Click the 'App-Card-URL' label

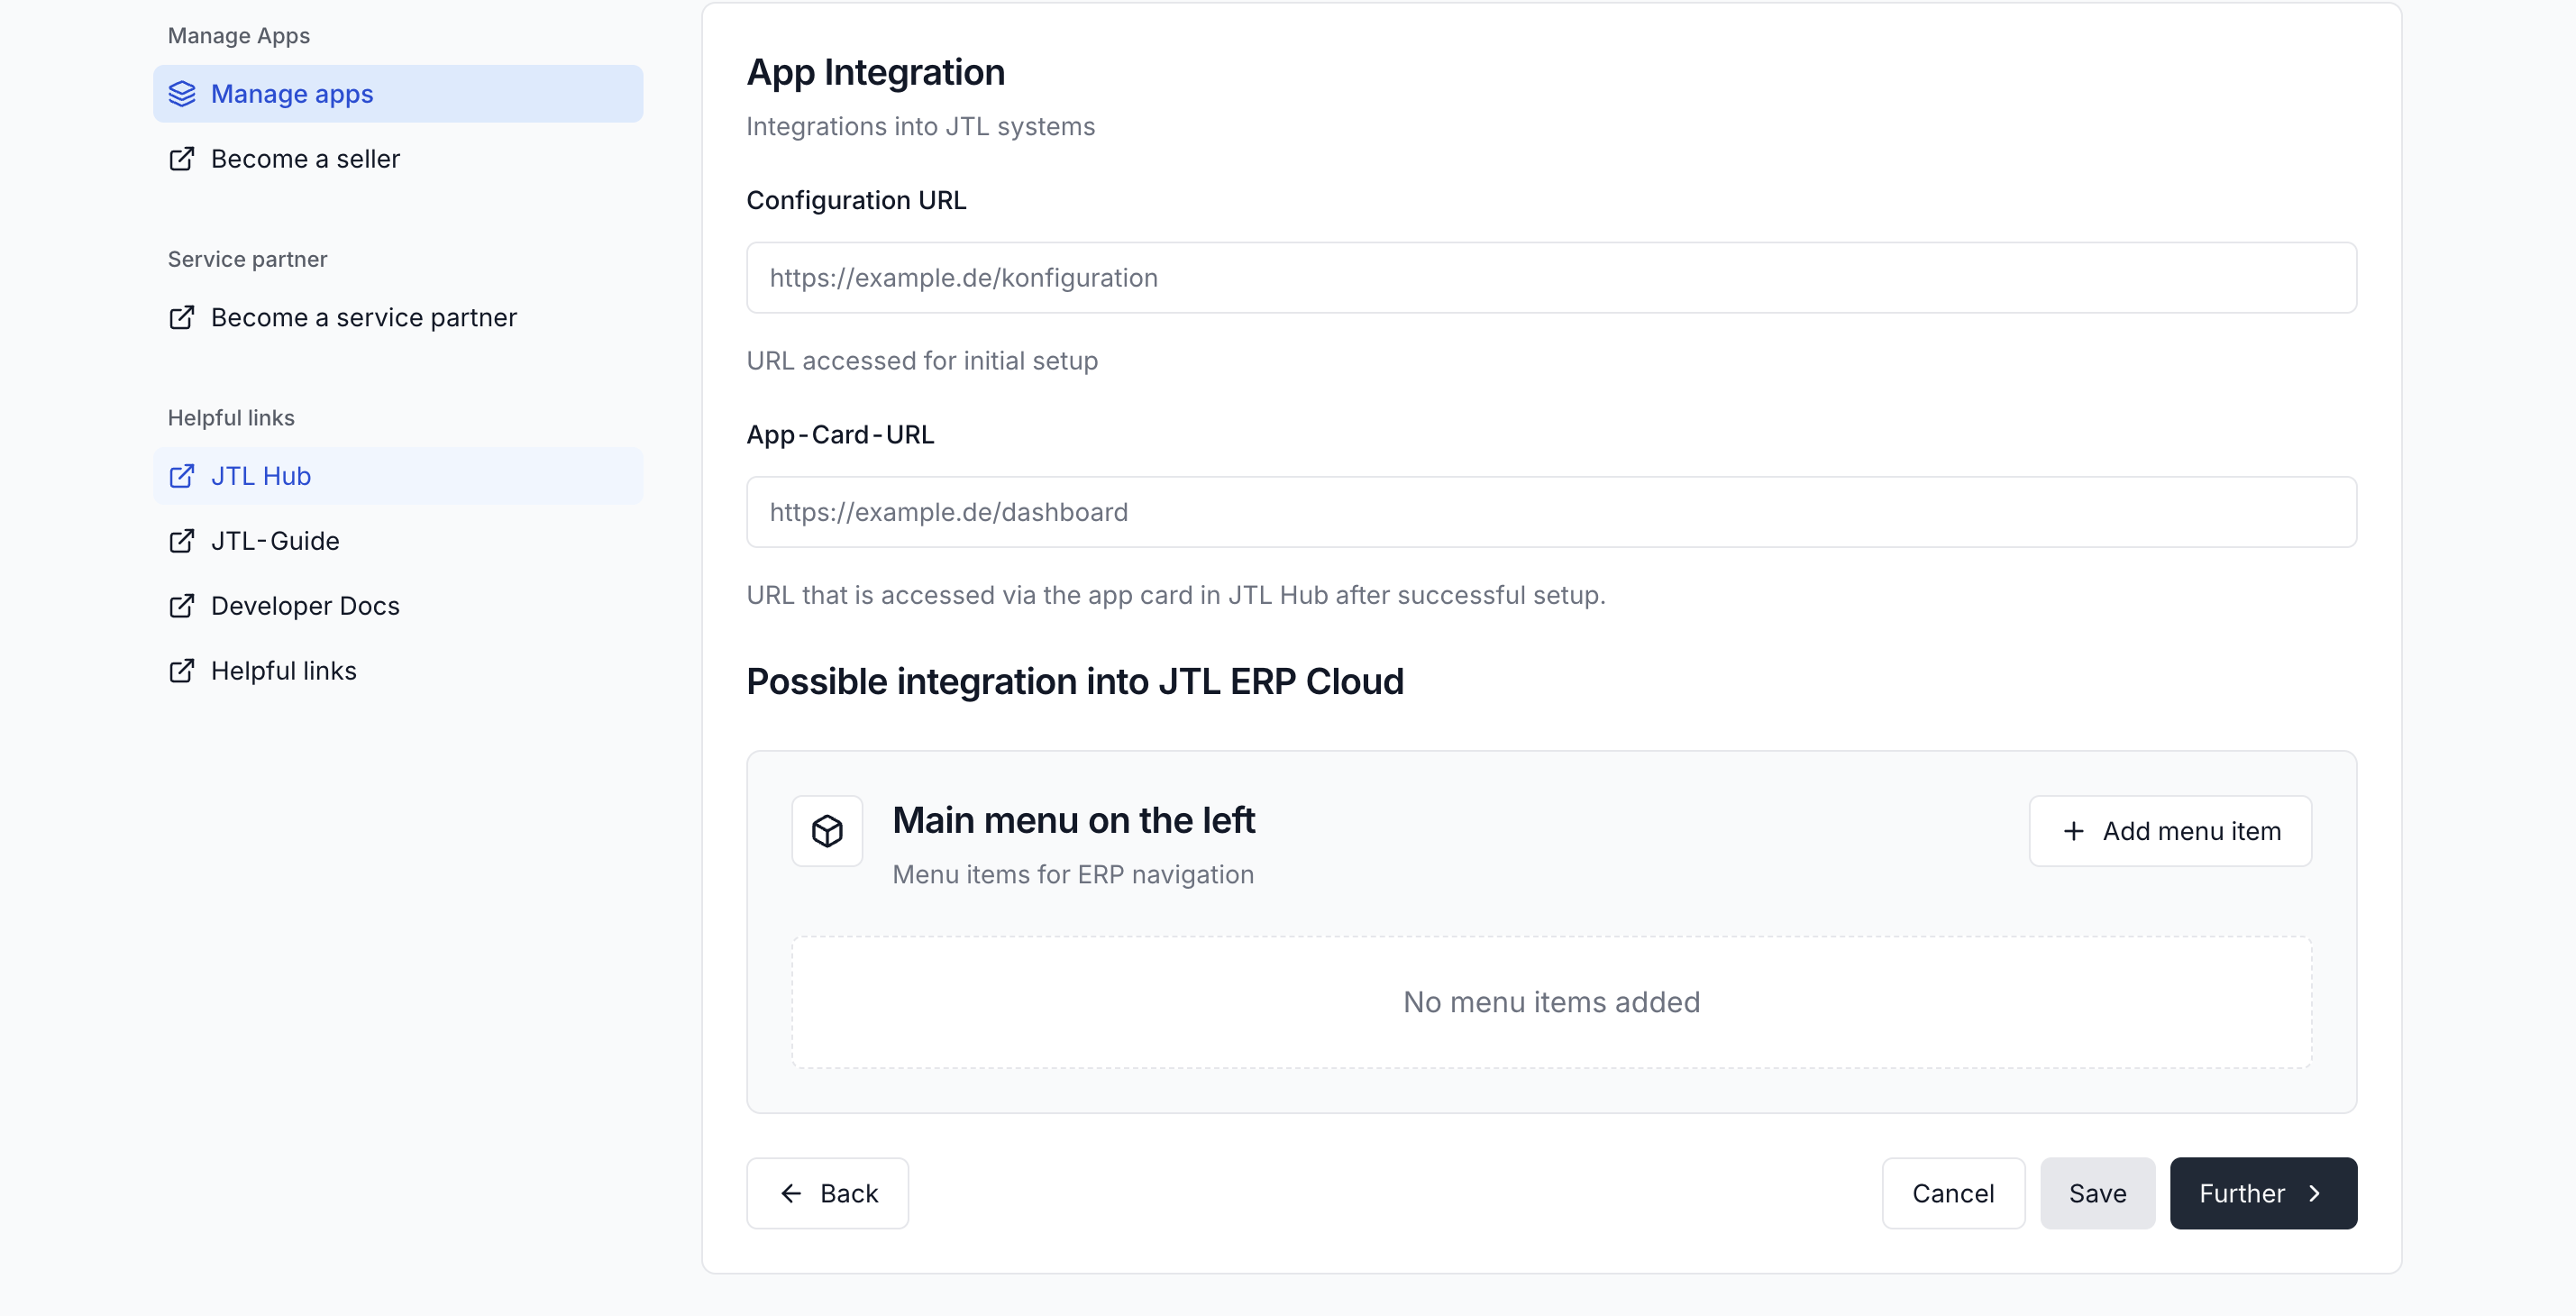click(x=840, y=435)
